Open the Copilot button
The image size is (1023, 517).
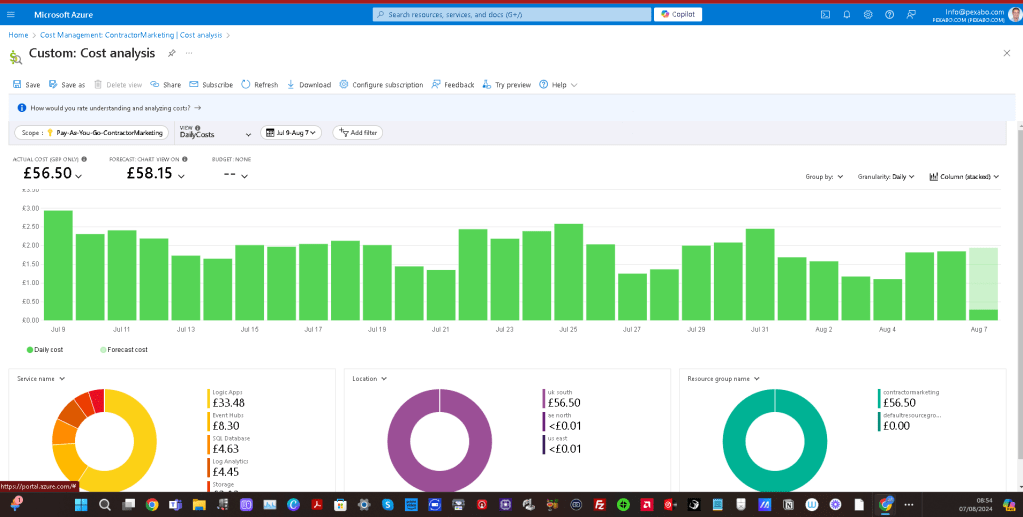click(678, 14)
